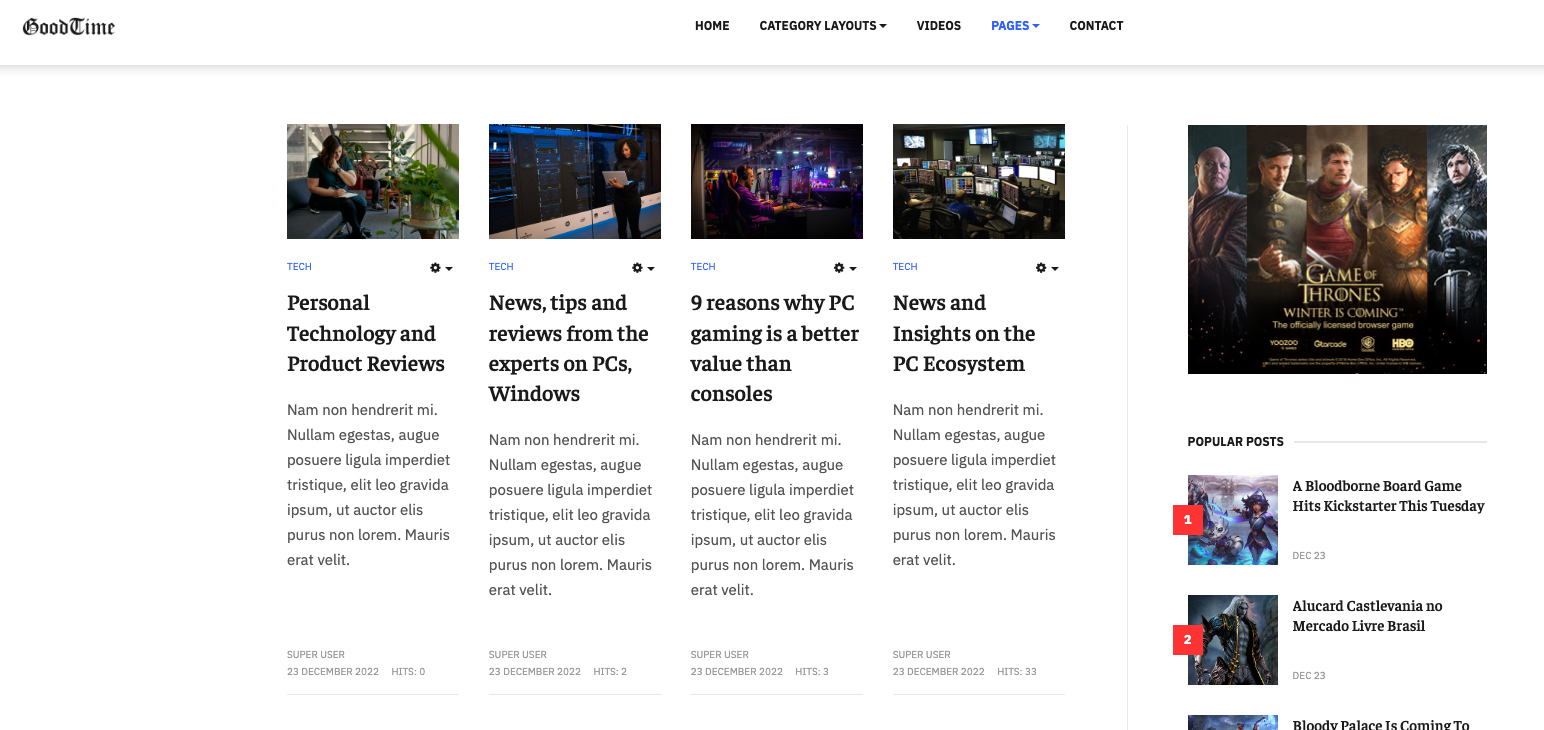1544x730 pixels.
Task: Expand the Pages dropdown menu
Action: click(x=1015, y=26)
